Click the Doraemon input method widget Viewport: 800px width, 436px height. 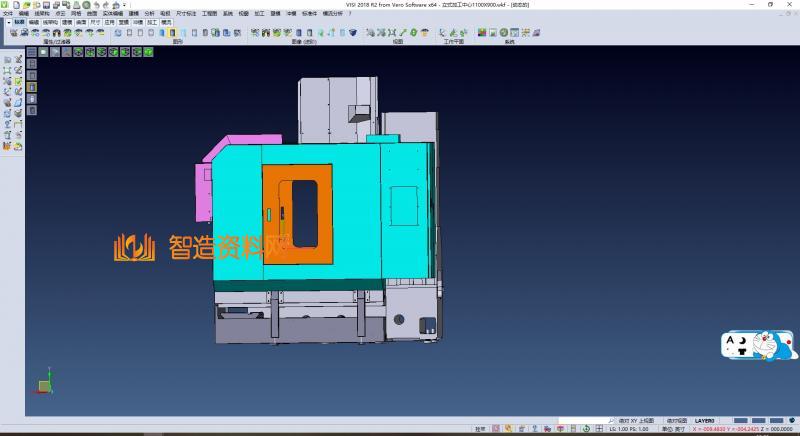[758, 344]
